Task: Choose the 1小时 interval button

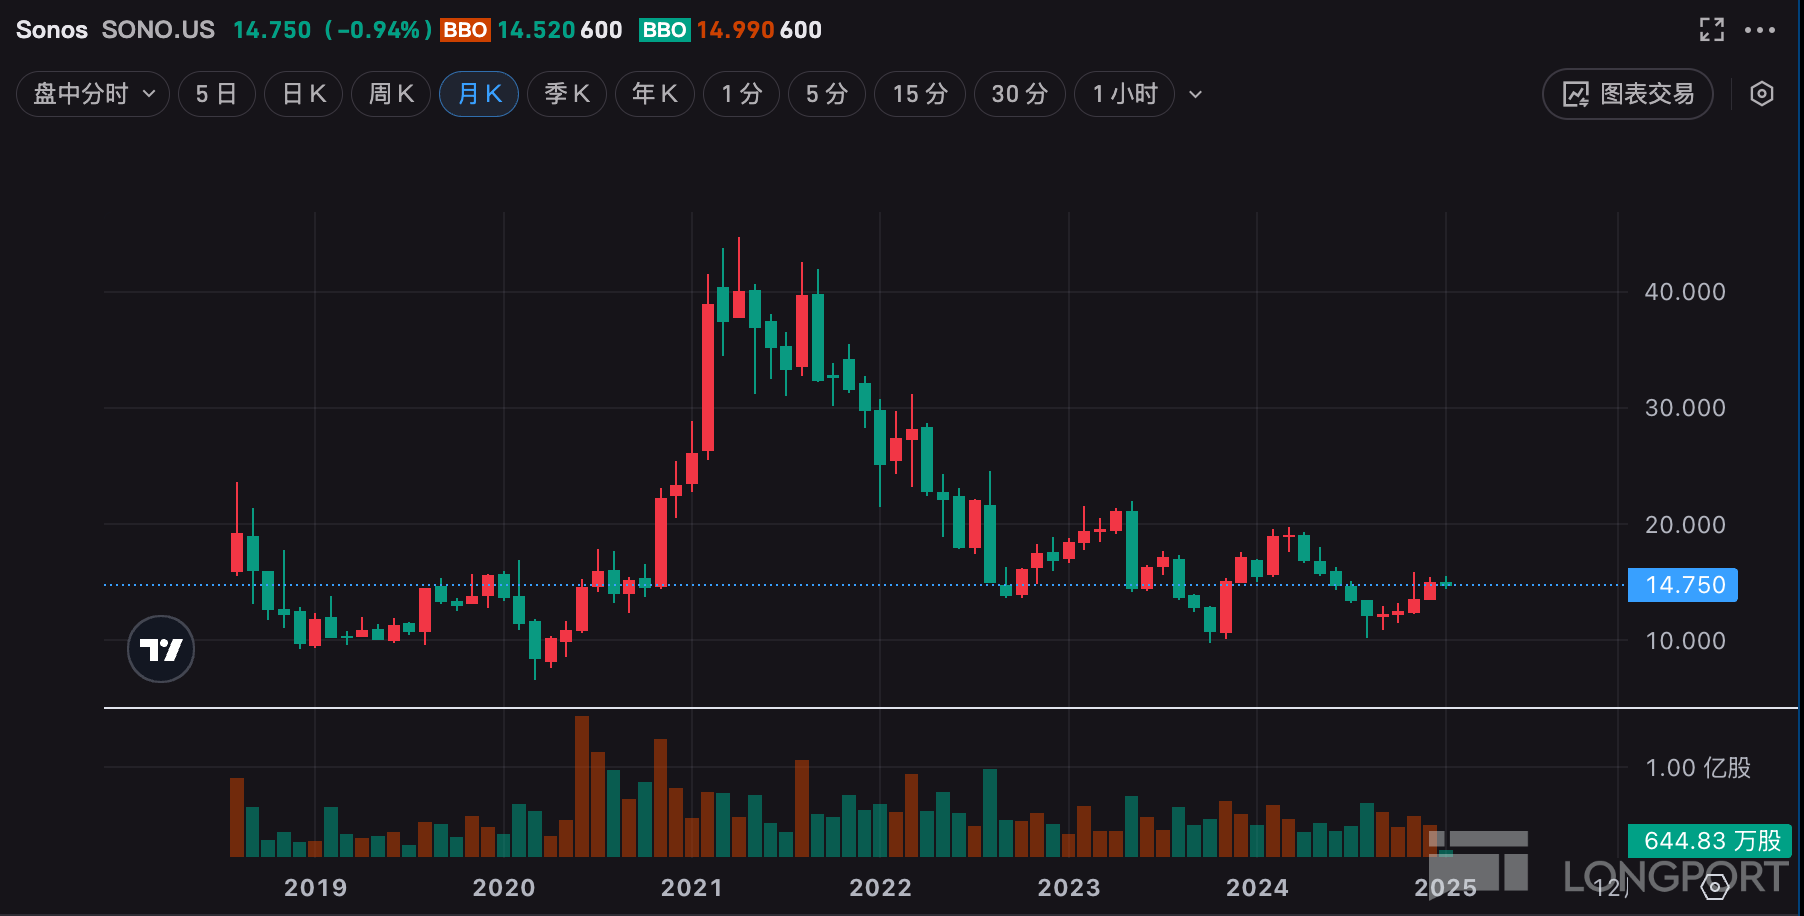Action: coord(1124,94)
